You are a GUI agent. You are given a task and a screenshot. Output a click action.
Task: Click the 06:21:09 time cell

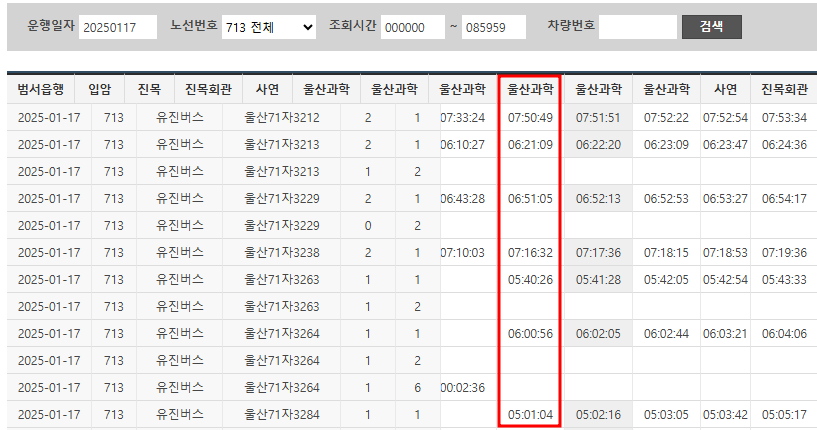click(530, 144)
